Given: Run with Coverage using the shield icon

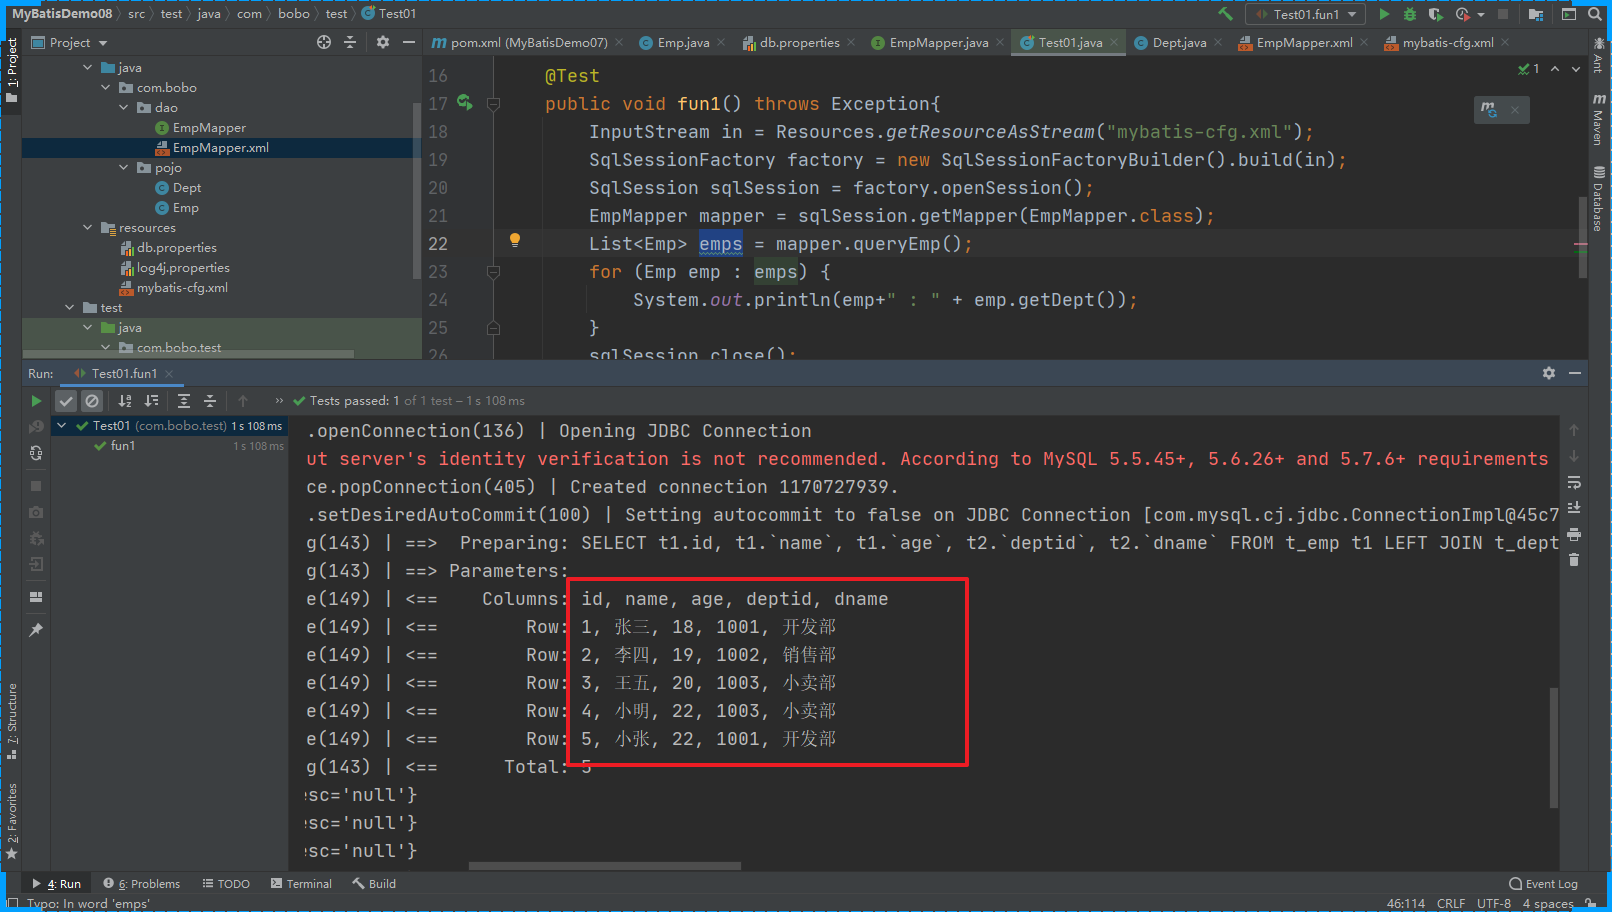Looking at the screenshot, I should click(1435, 14).
